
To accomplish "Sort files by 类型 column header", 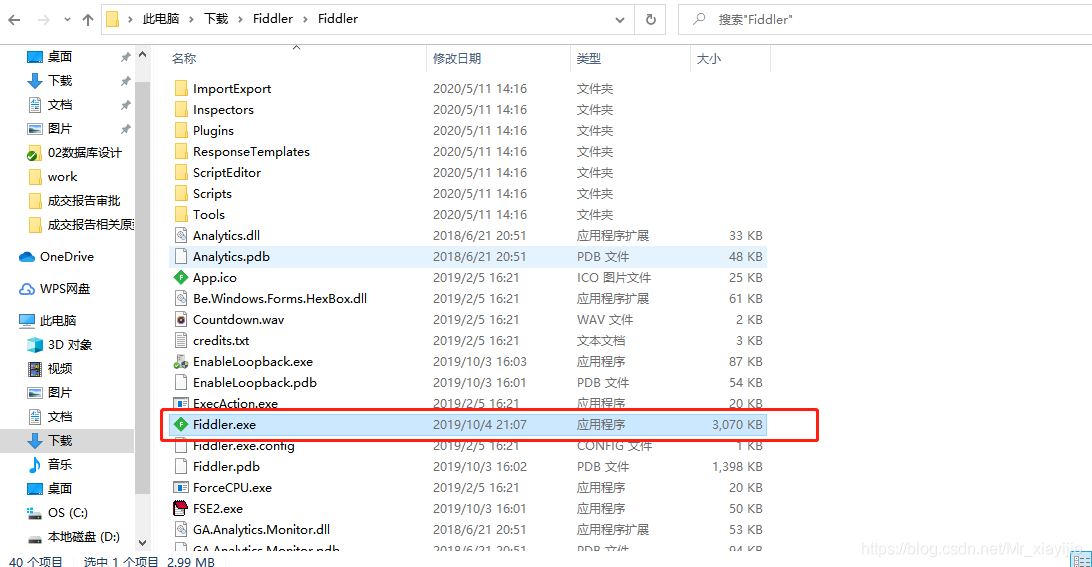I will pyautogui.click(x=588, y=59).
